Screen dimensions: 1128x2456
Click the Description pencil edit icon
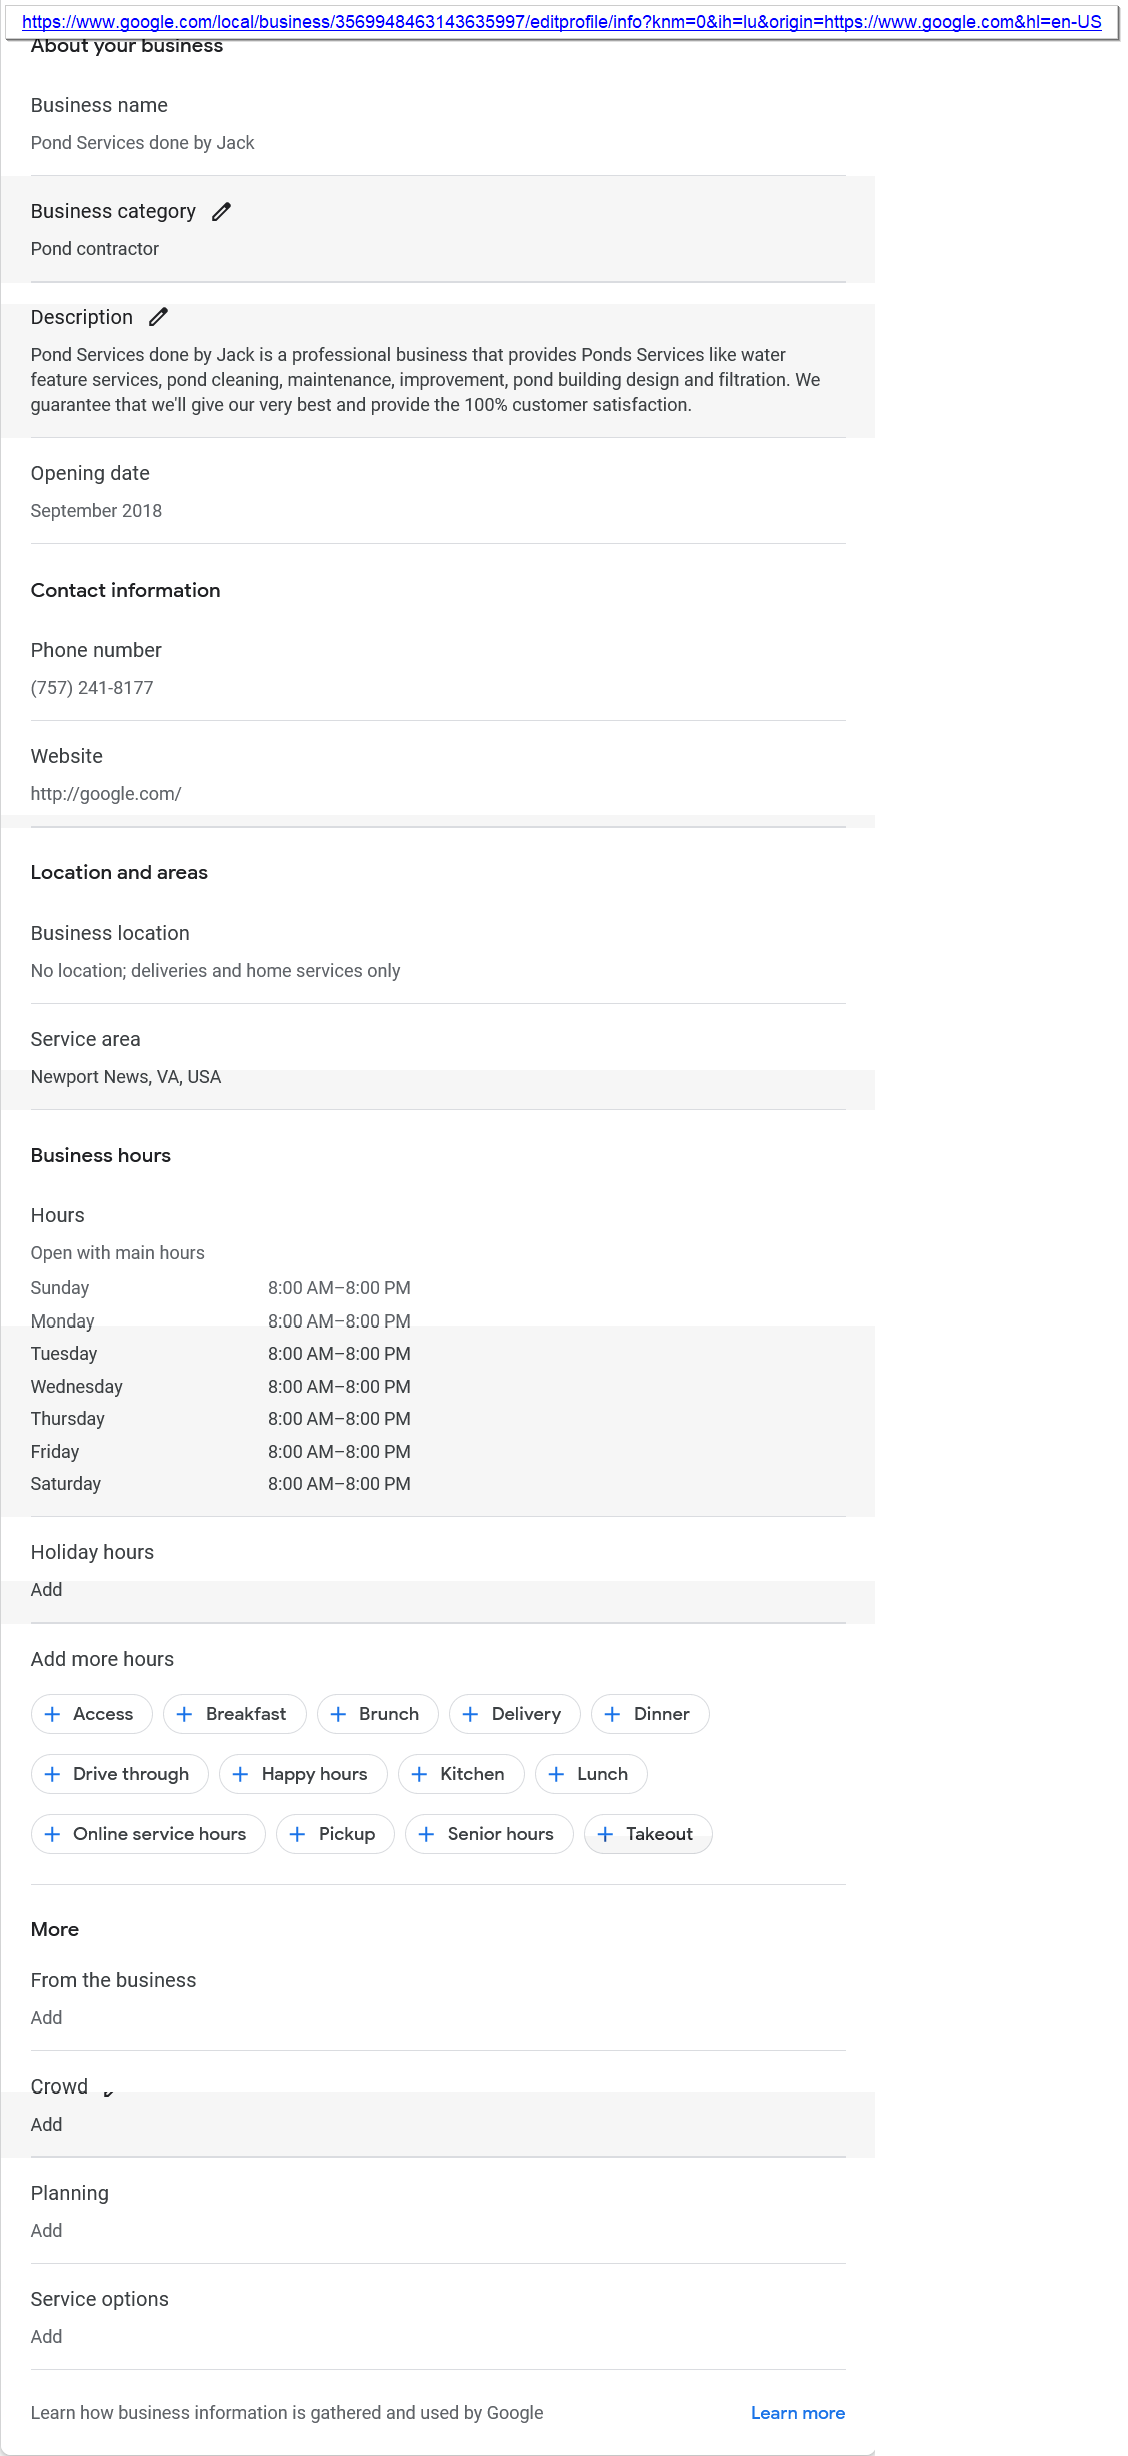point(158,317)
